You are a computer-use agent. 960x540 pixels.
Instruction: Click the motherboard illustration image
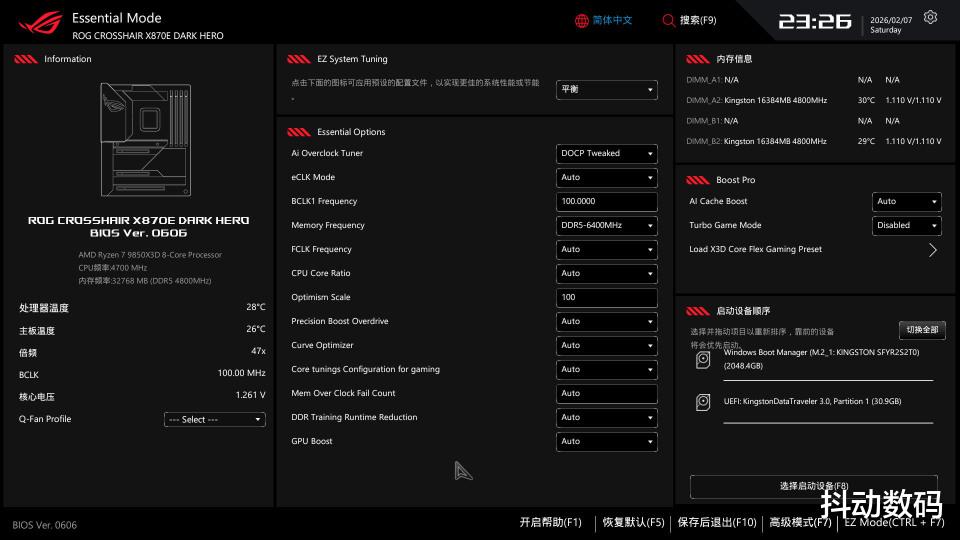tap(146, 140)
